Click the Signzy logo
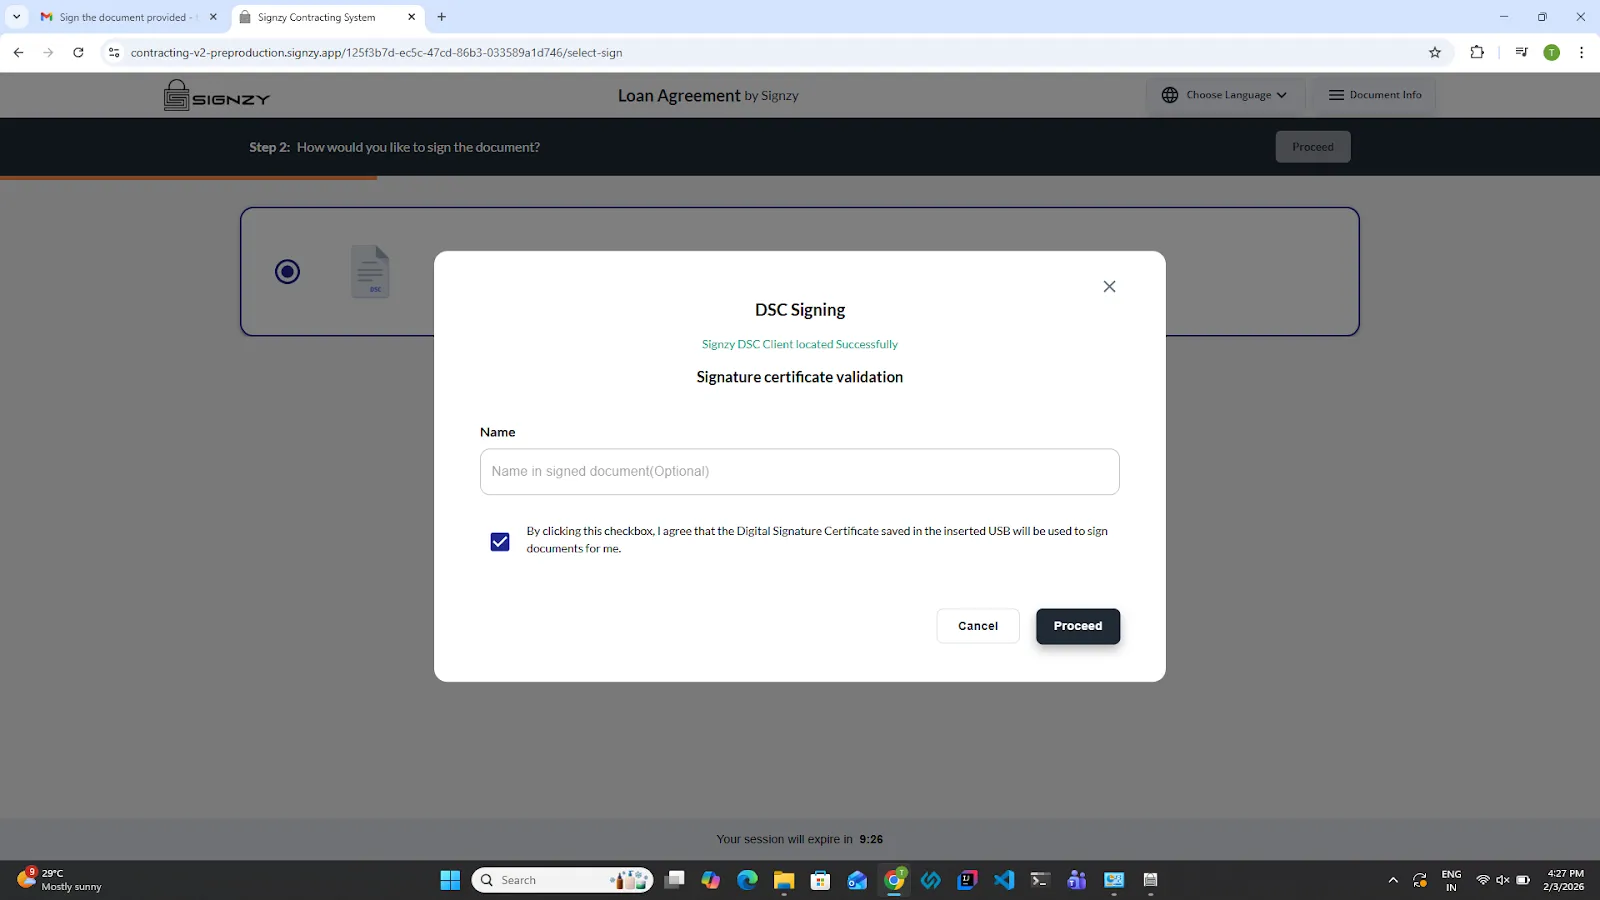Screen dimensions: 1600x900 (217, 95)
